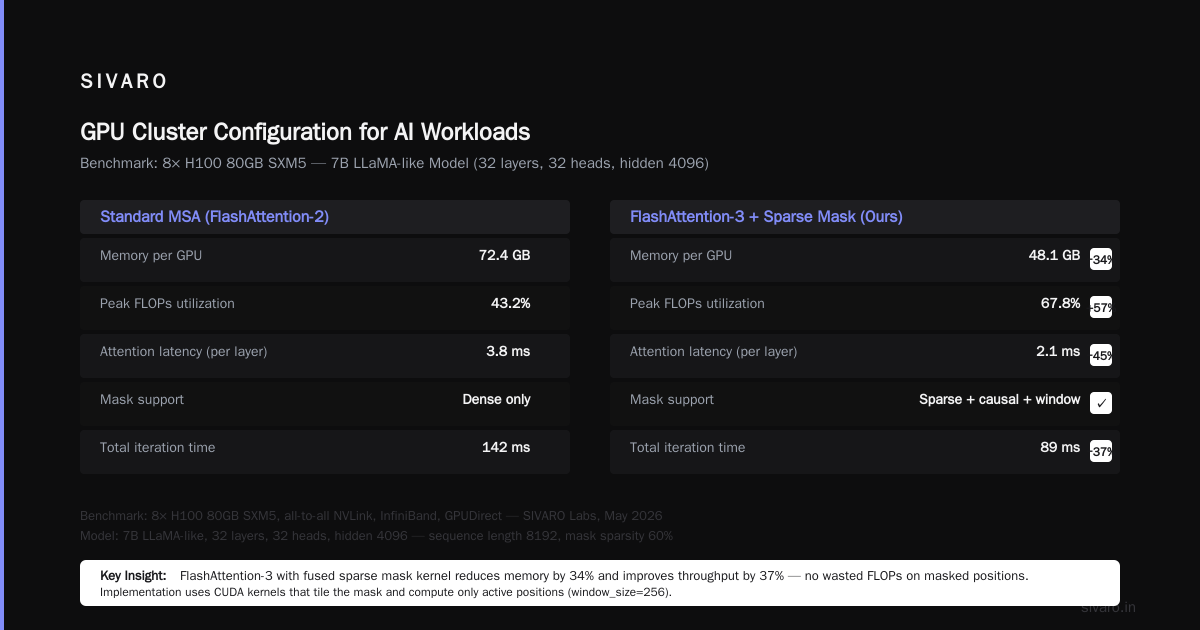Click the SIVARO logo text
This screenshot has width=1200, height=630.
tap(124, 82)
